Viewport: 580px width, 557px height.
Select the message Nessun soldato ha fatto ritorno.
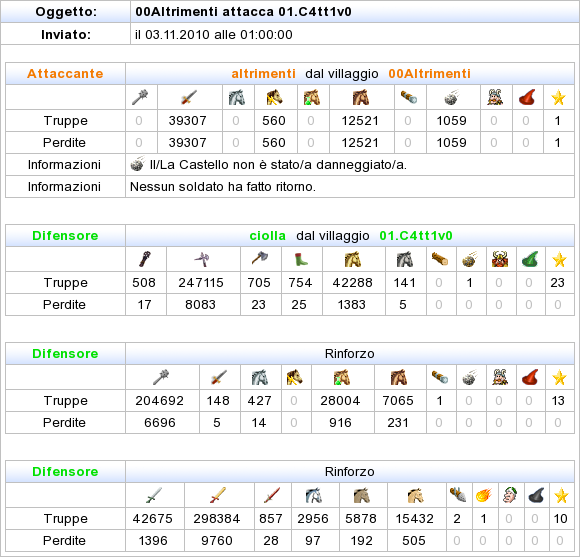[x=223, y=186]
